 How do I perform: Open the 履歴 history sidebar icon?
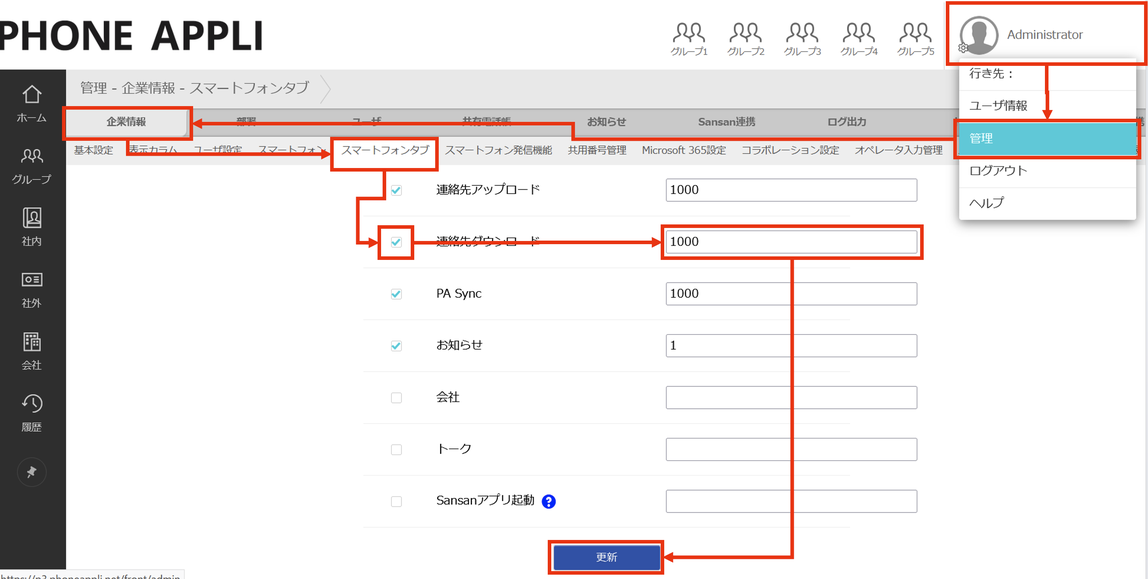31,413
